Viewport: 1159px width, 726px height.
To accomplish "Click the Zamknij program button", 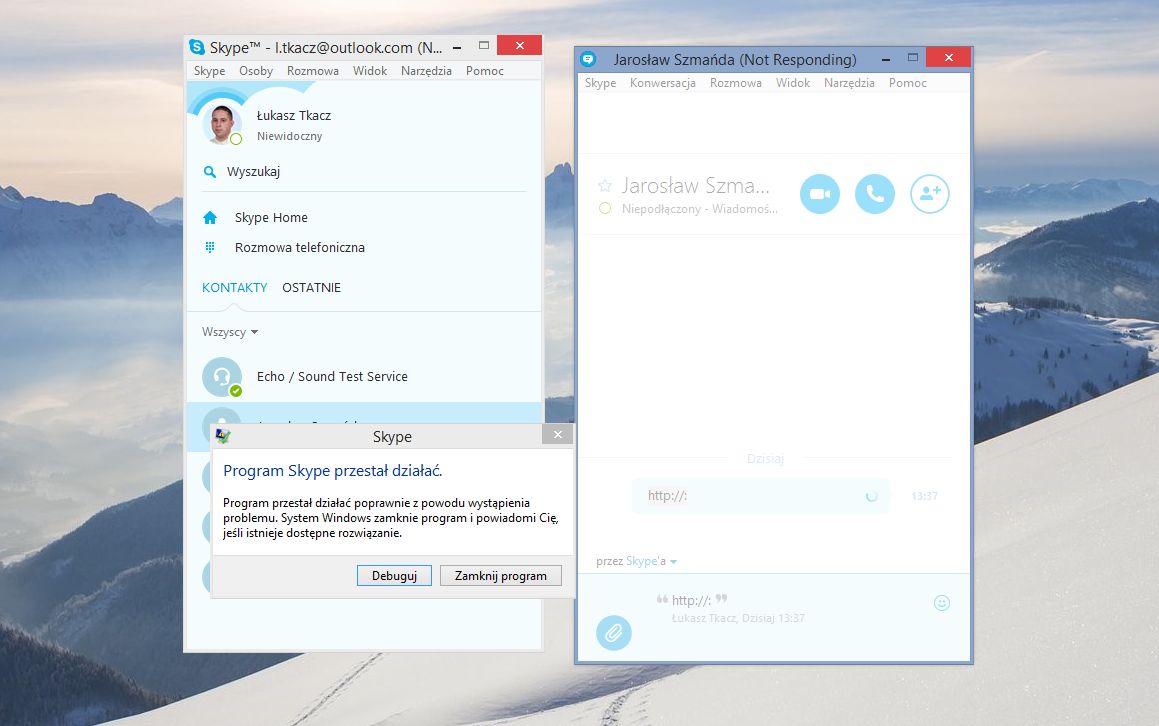I will [500, 576].
